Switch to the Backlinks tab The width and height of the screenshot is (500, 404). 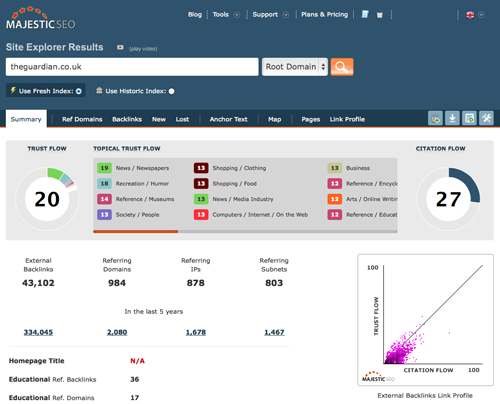127,119
